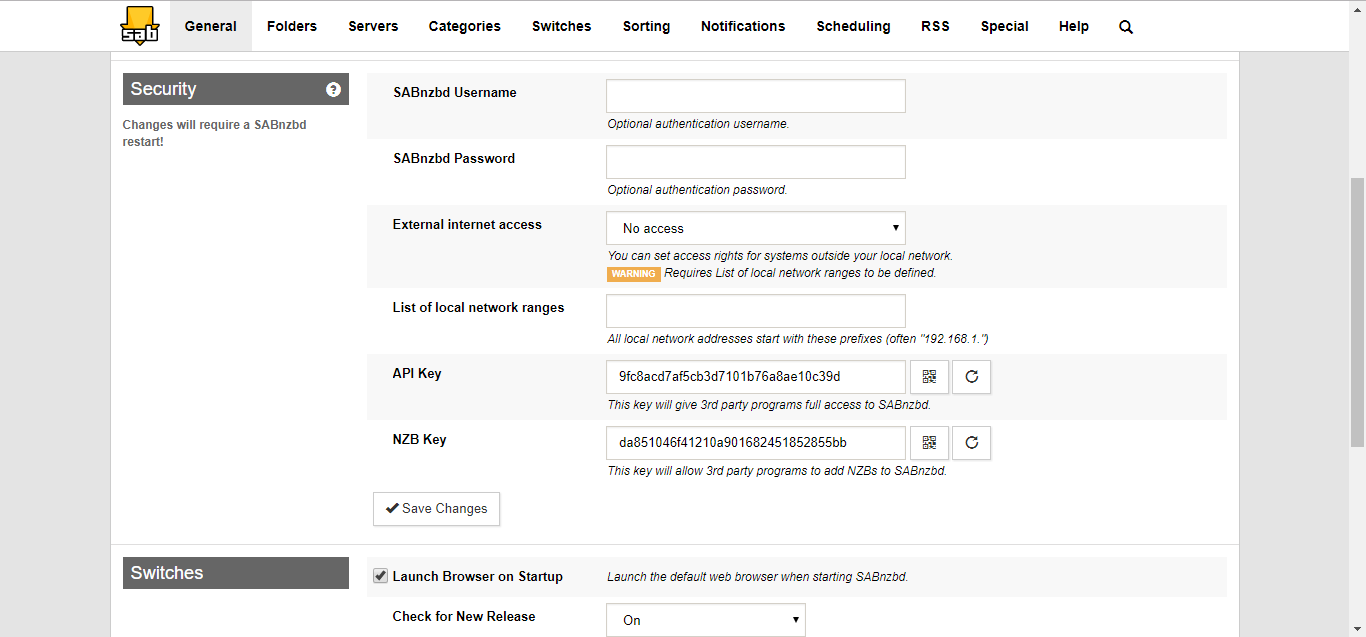
Task: Switch to the General tab
Action: [x=211, y=26]
